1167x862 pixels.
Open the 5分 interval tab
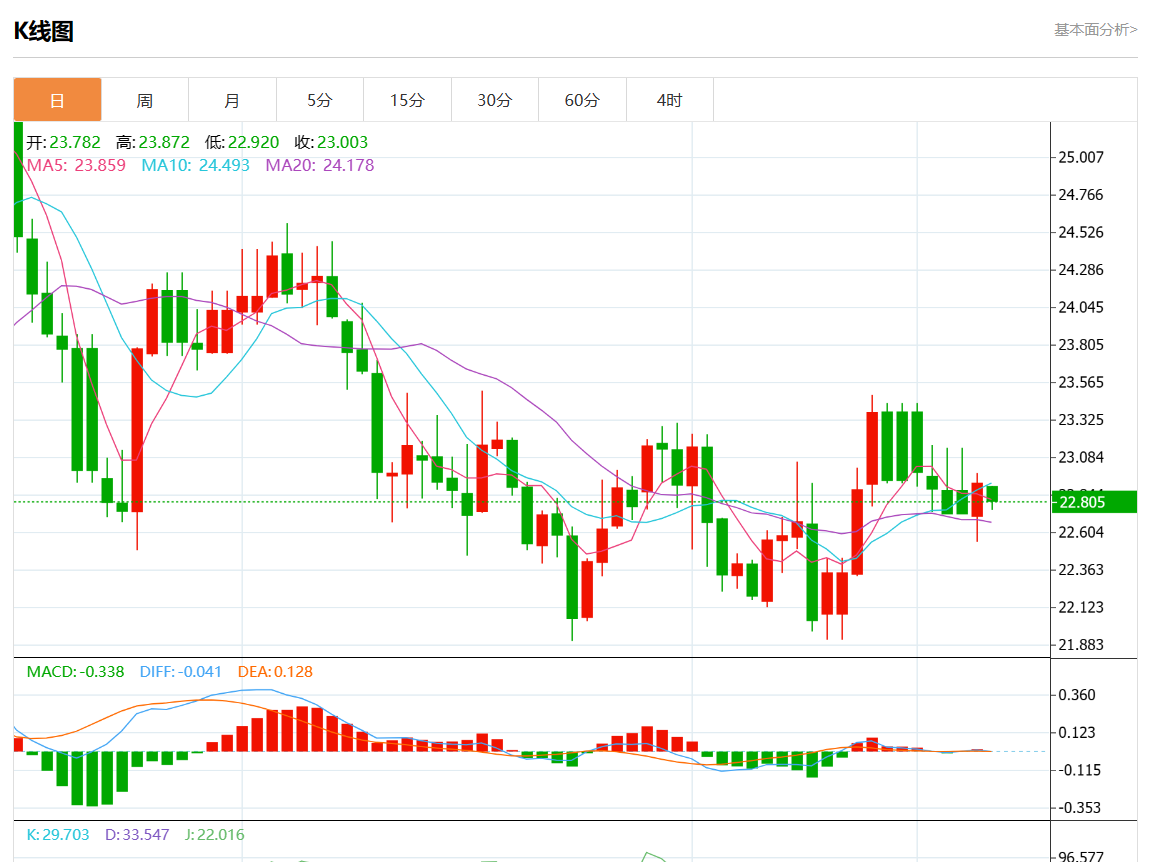320,100
